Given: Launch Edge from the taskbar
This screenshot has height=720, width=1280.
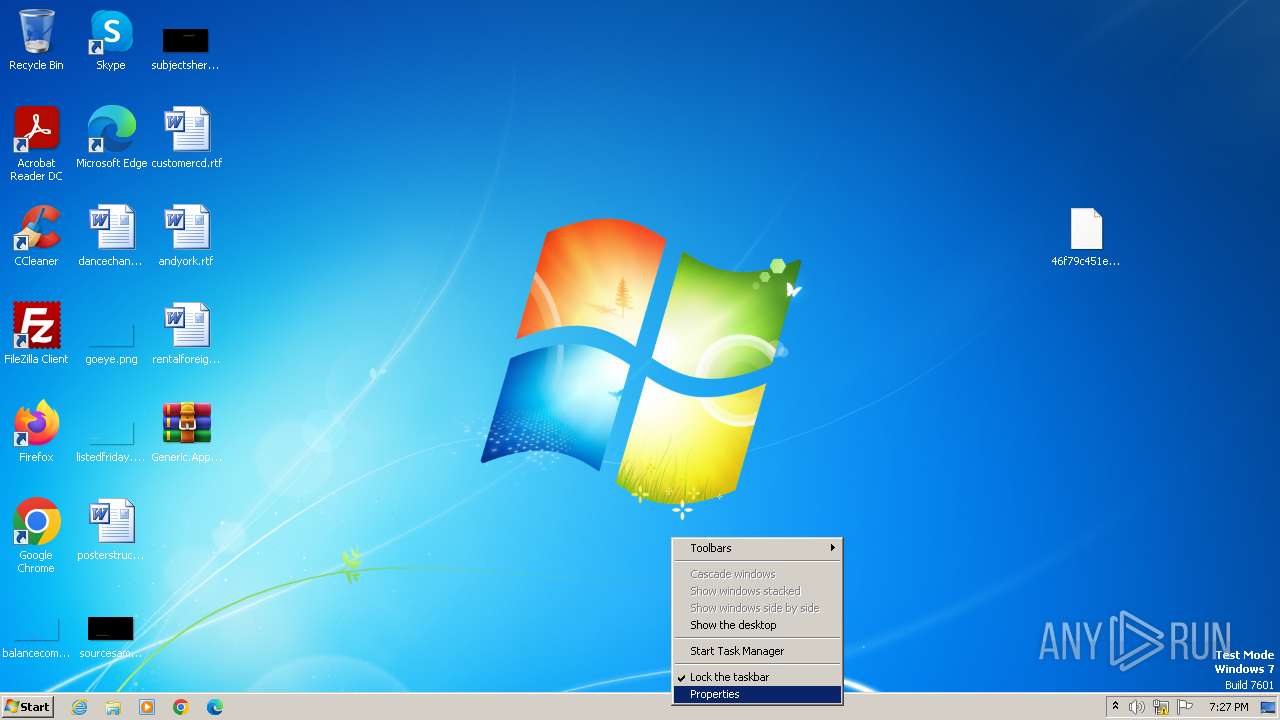Looking at the screenshot, I should coord(215,707).
